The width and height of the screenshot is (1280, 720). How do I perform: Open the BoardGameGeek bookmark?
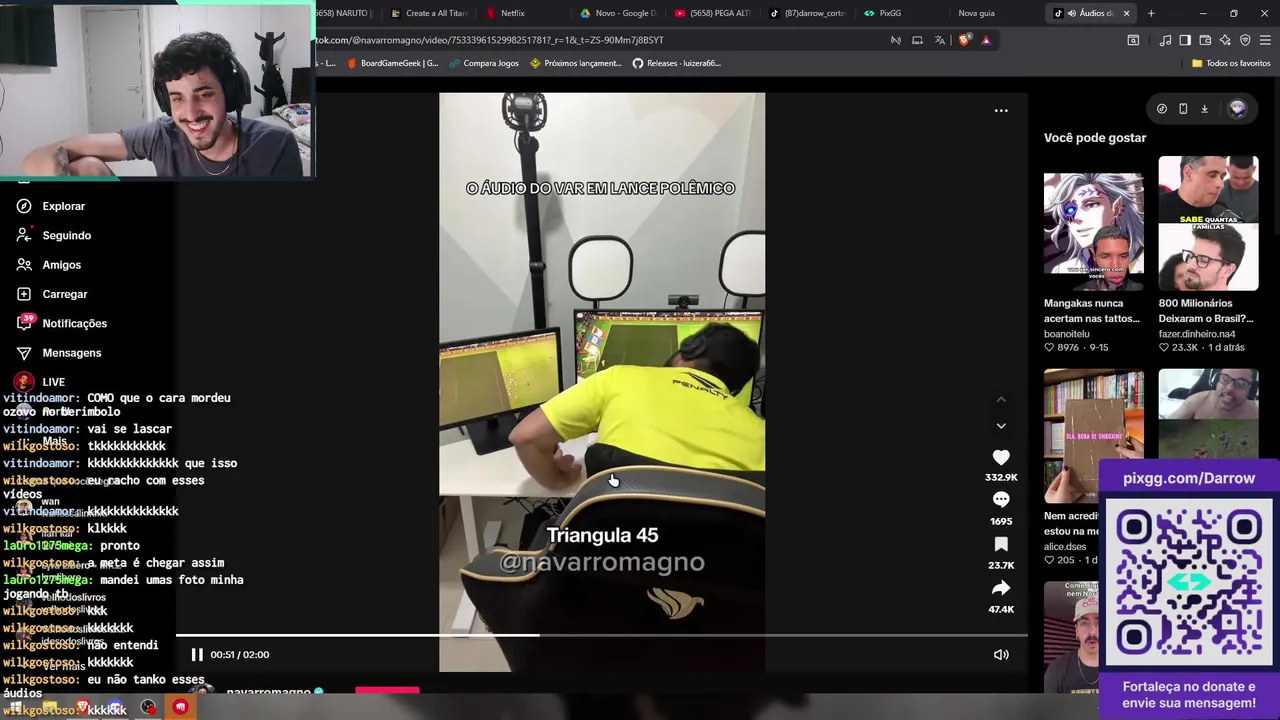click(x=392, y=63)
